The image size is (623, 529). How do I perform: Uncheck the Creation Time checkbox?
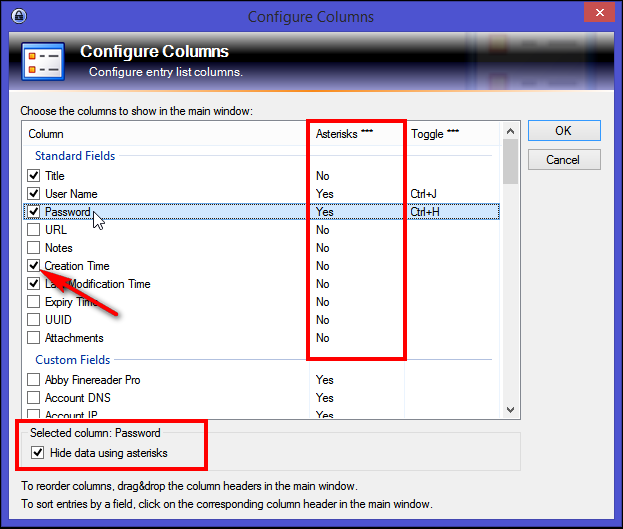[x=34, y=265]
